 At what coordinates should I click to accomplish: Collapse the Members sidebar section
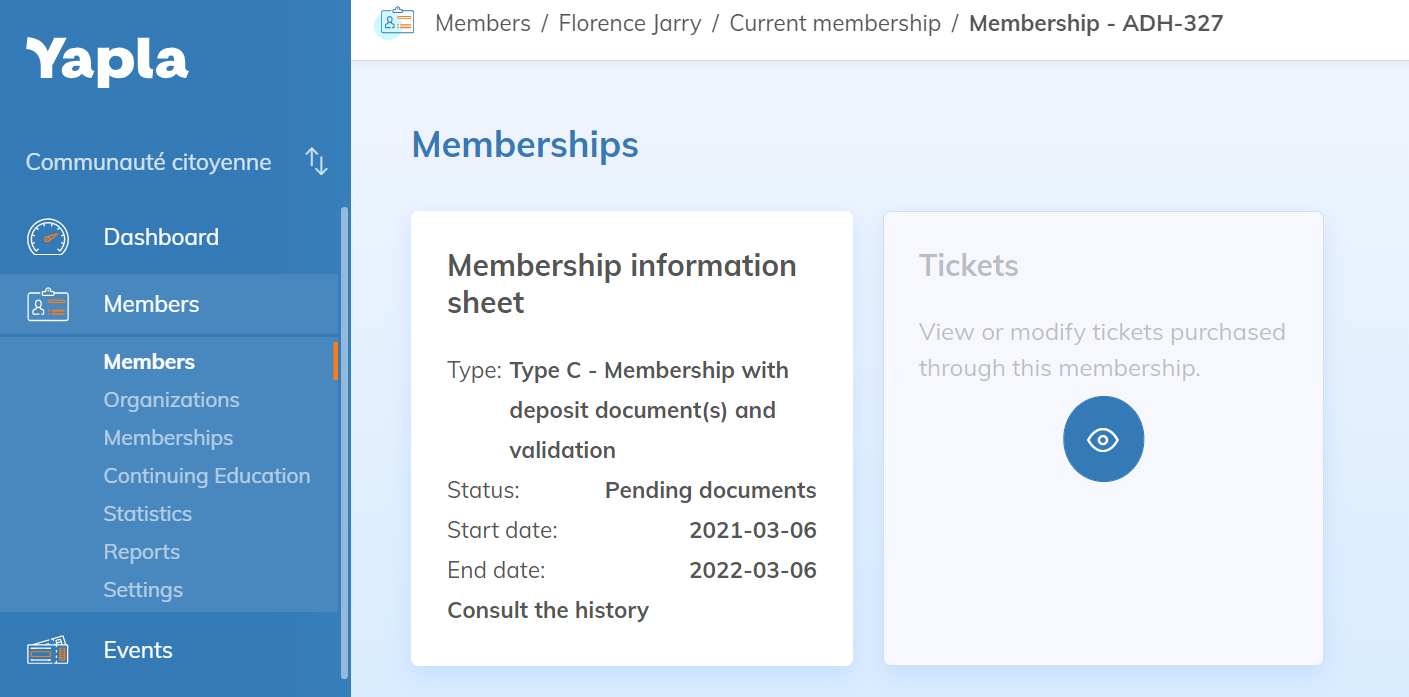151,304
